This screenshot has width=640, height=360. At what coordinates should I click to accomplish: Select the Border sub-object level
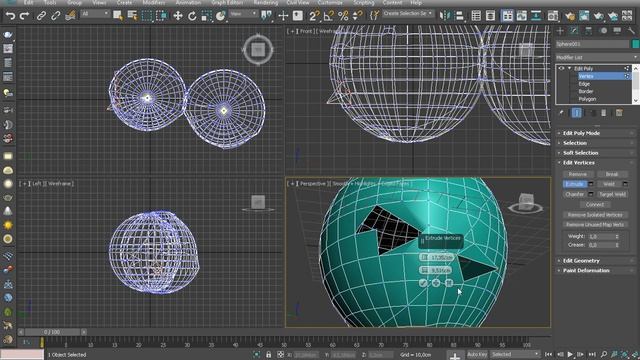click(586, 91)
